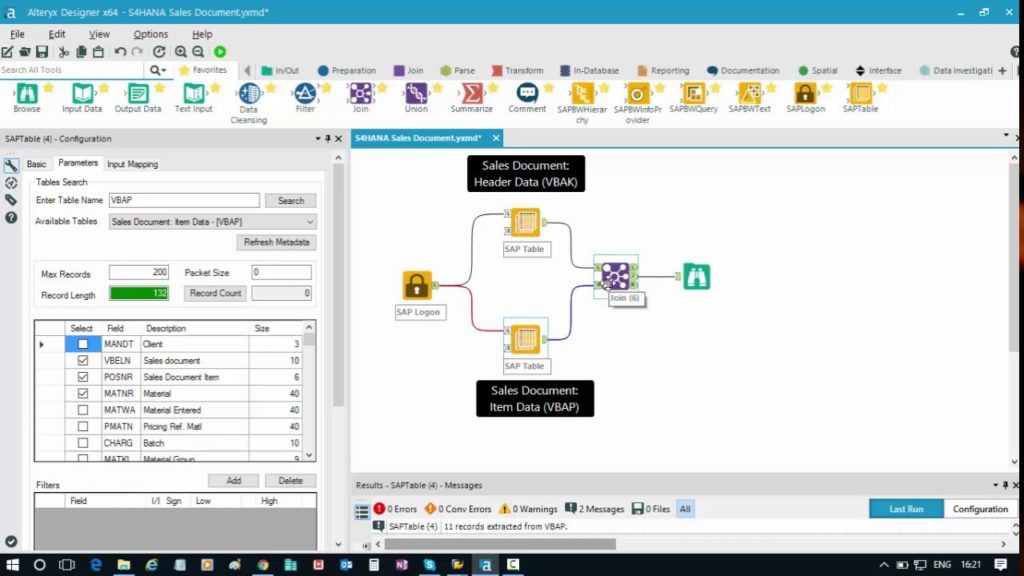Open the Options menu
1024x576 pixels.
(150, 34)
